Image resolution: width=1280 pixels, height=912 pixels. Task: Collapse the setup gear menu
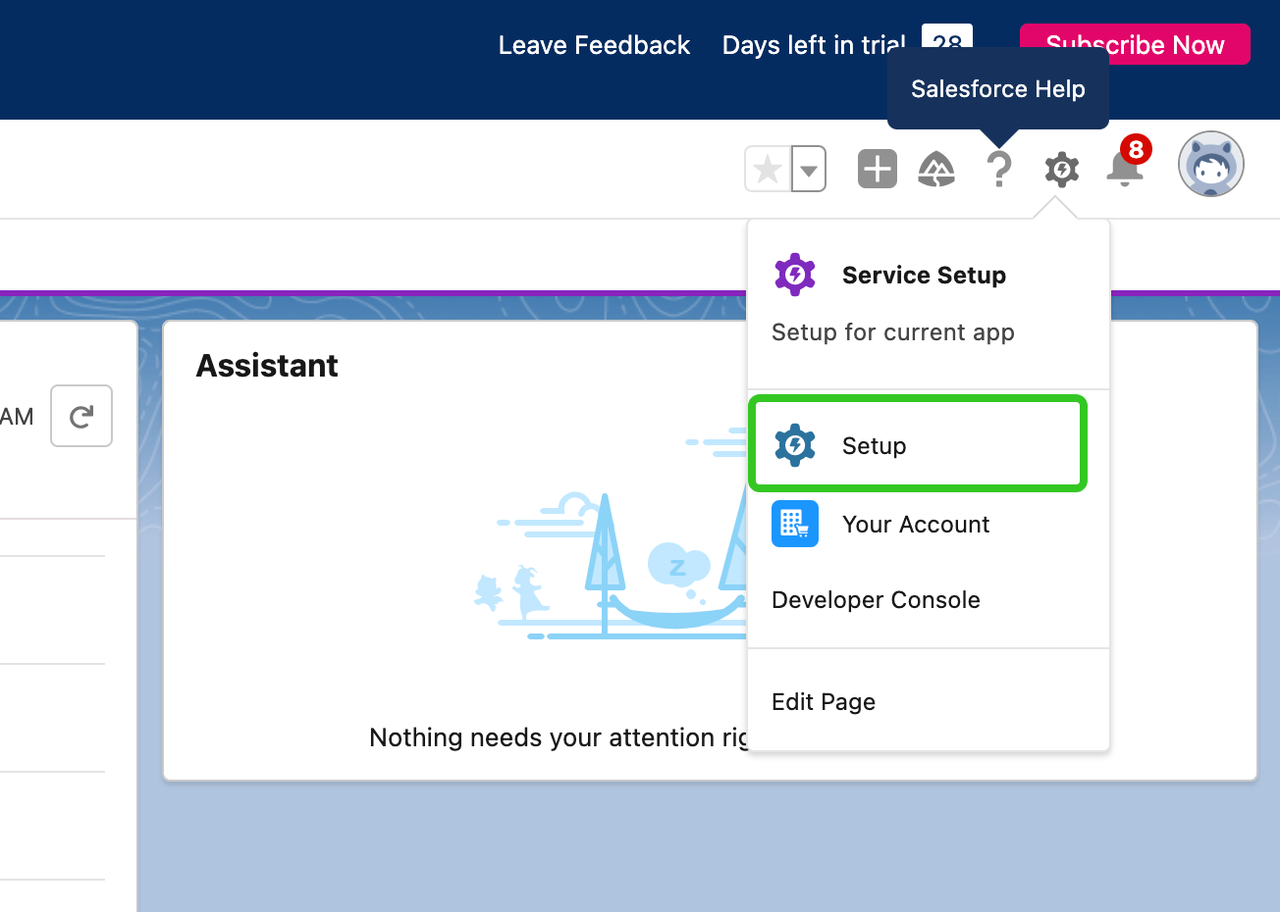(1061, 170)
